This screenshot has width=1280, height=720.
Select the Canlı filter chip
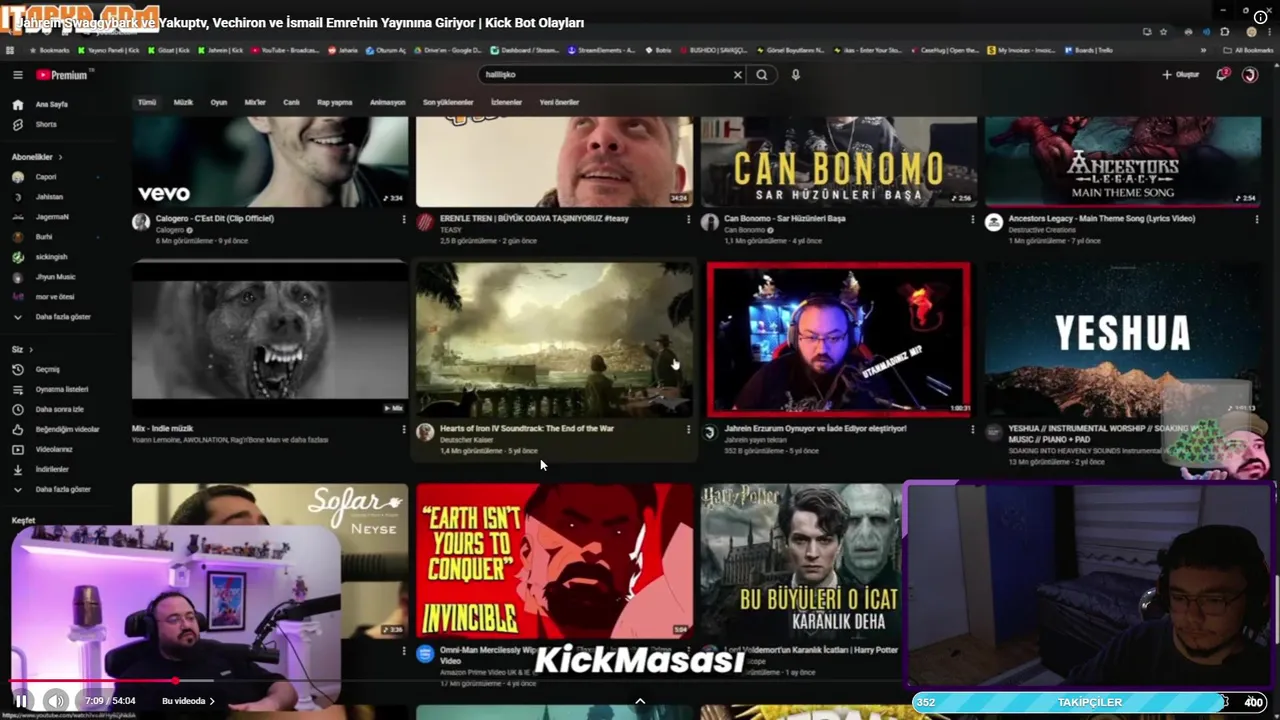click(x=291, y=102)
